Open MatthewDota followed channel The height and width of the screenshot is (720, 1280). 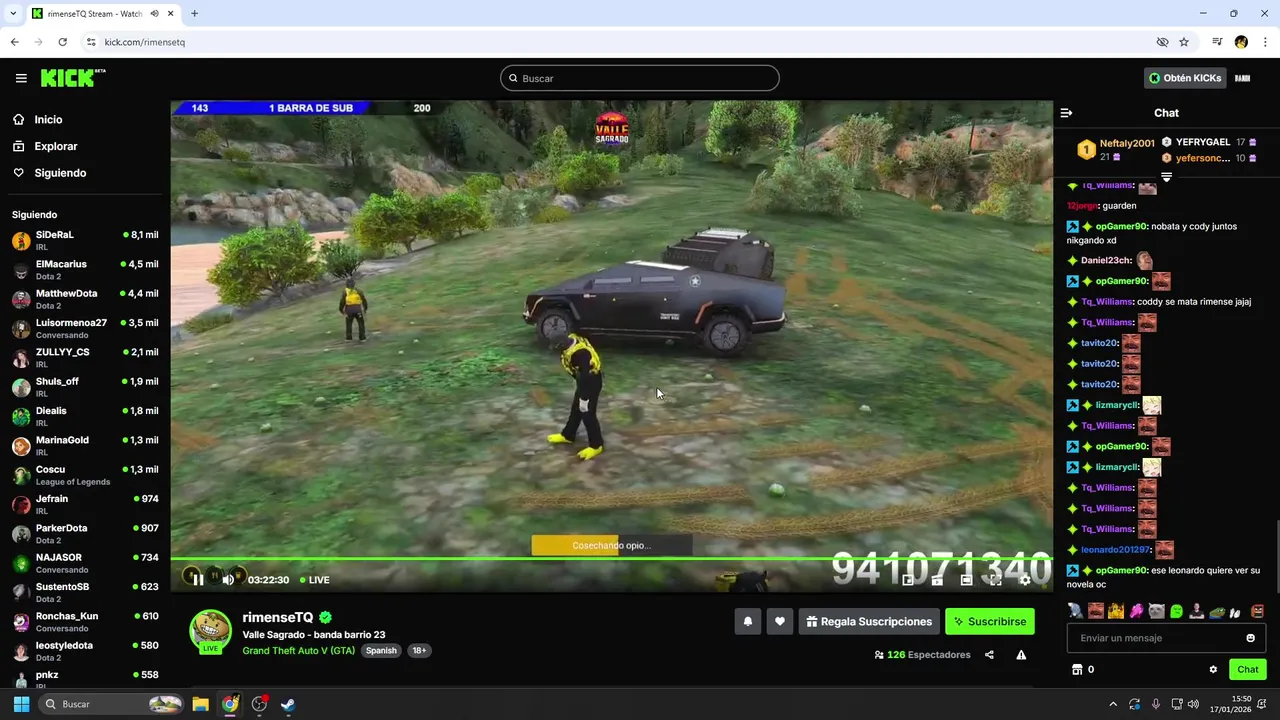click(85, 299)
